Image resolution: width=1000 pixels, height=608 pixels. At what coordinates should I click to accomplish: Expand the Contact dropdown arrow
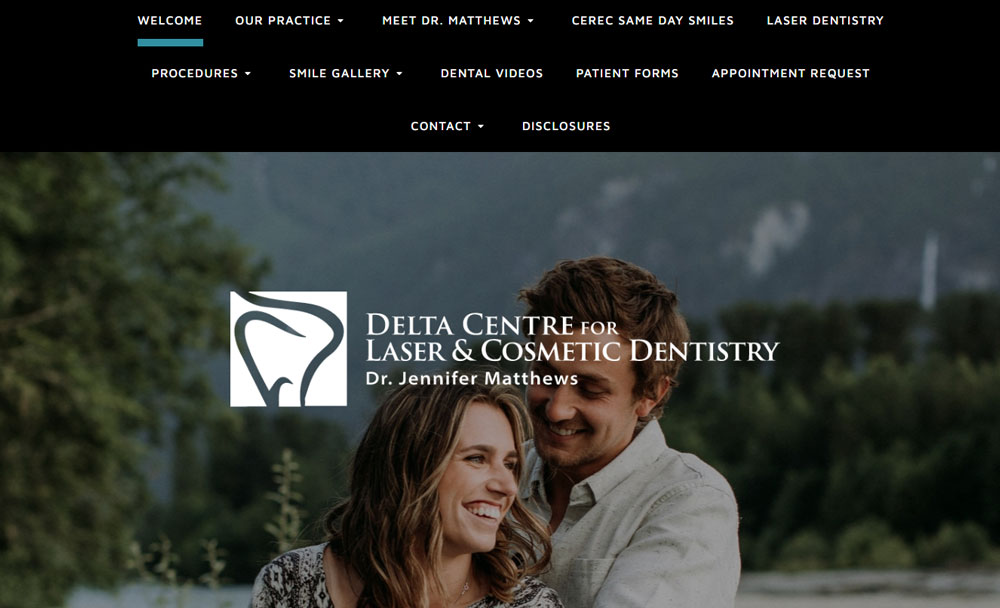(x=481, y=127)
